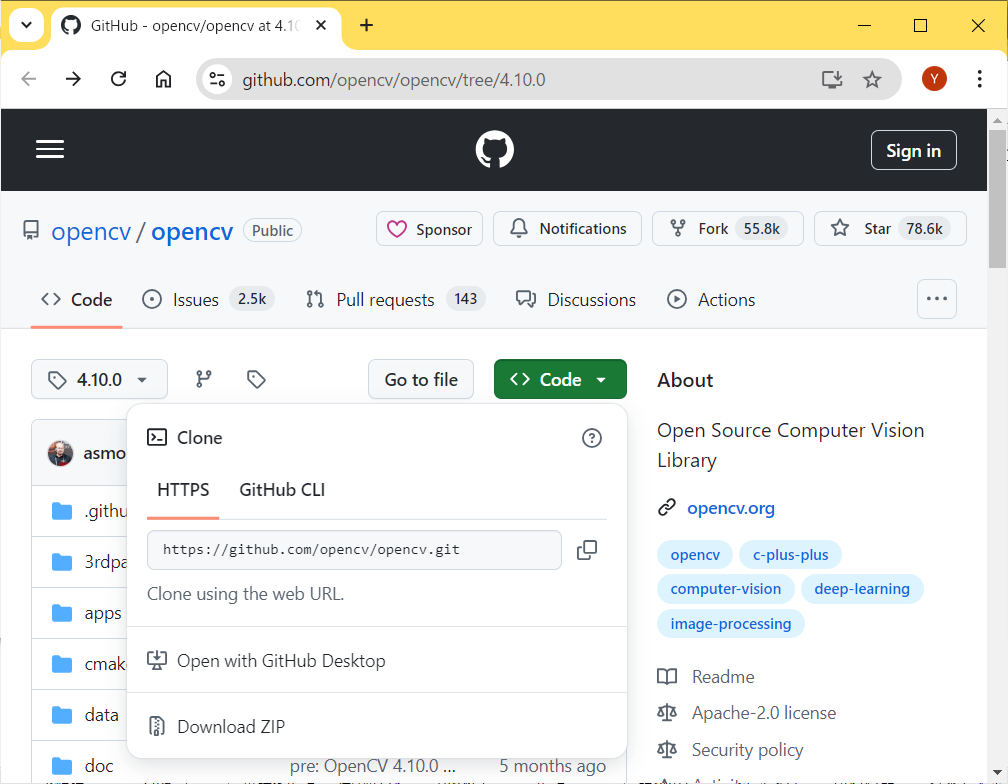The width and height of the screenshot is (1008, 784).
Task: Click the Go to file button
Action: tap(420, 379)
